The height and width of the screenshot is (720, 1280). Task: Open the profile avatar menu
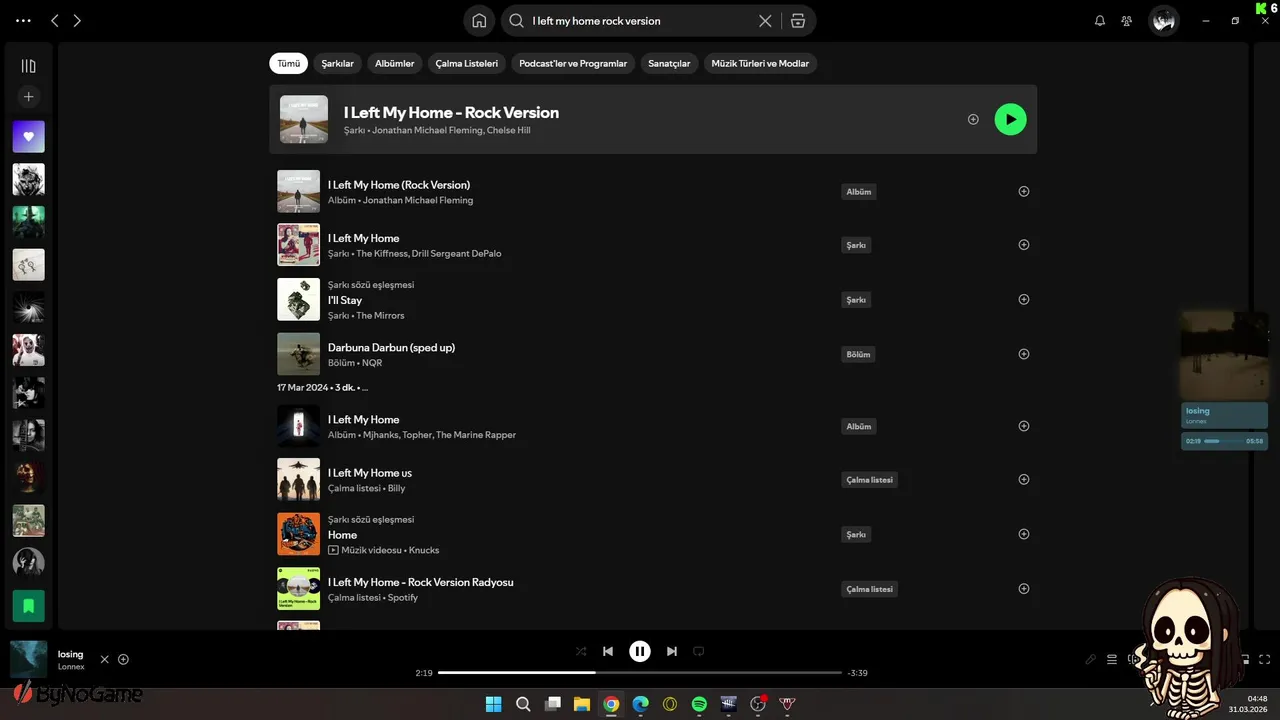click(x=1163, y=20)
